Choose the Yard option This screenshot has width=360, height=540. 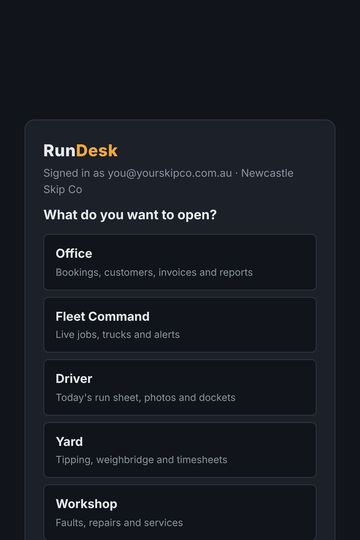click(180, 450)
